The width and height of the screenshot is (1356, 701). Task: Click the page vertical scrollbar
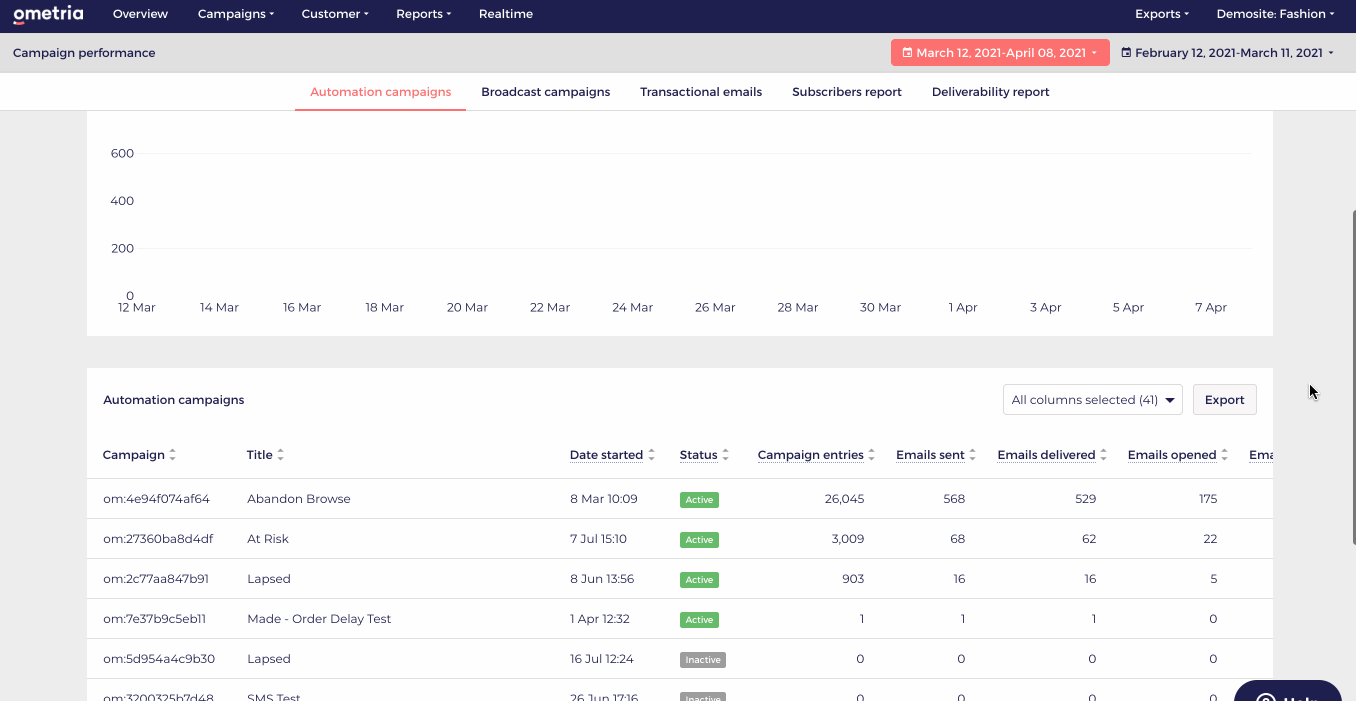point(1353,378)
